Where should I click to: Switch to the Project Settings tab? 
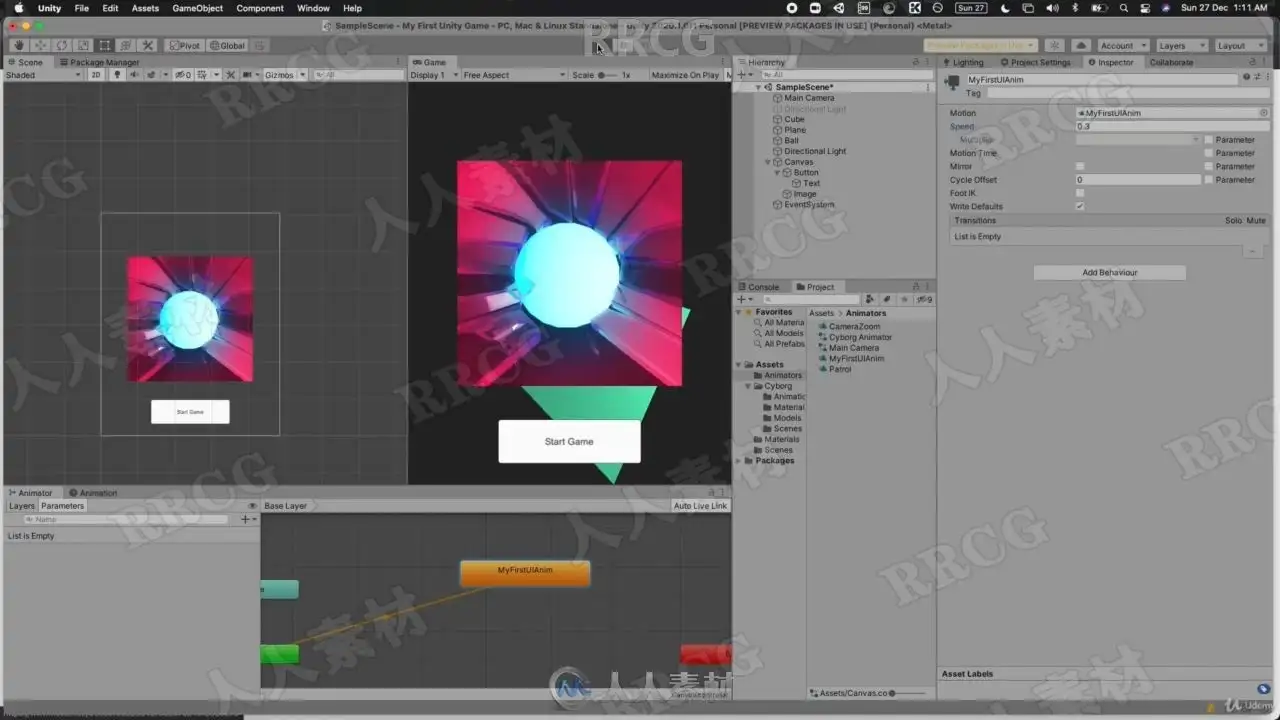pyautogui.click(x=1035, y=62)
